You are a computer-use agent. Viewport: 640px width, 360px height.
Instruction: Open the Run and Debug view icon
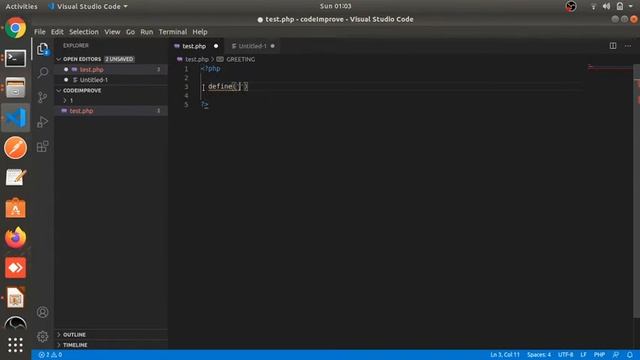tap(42, 122)
